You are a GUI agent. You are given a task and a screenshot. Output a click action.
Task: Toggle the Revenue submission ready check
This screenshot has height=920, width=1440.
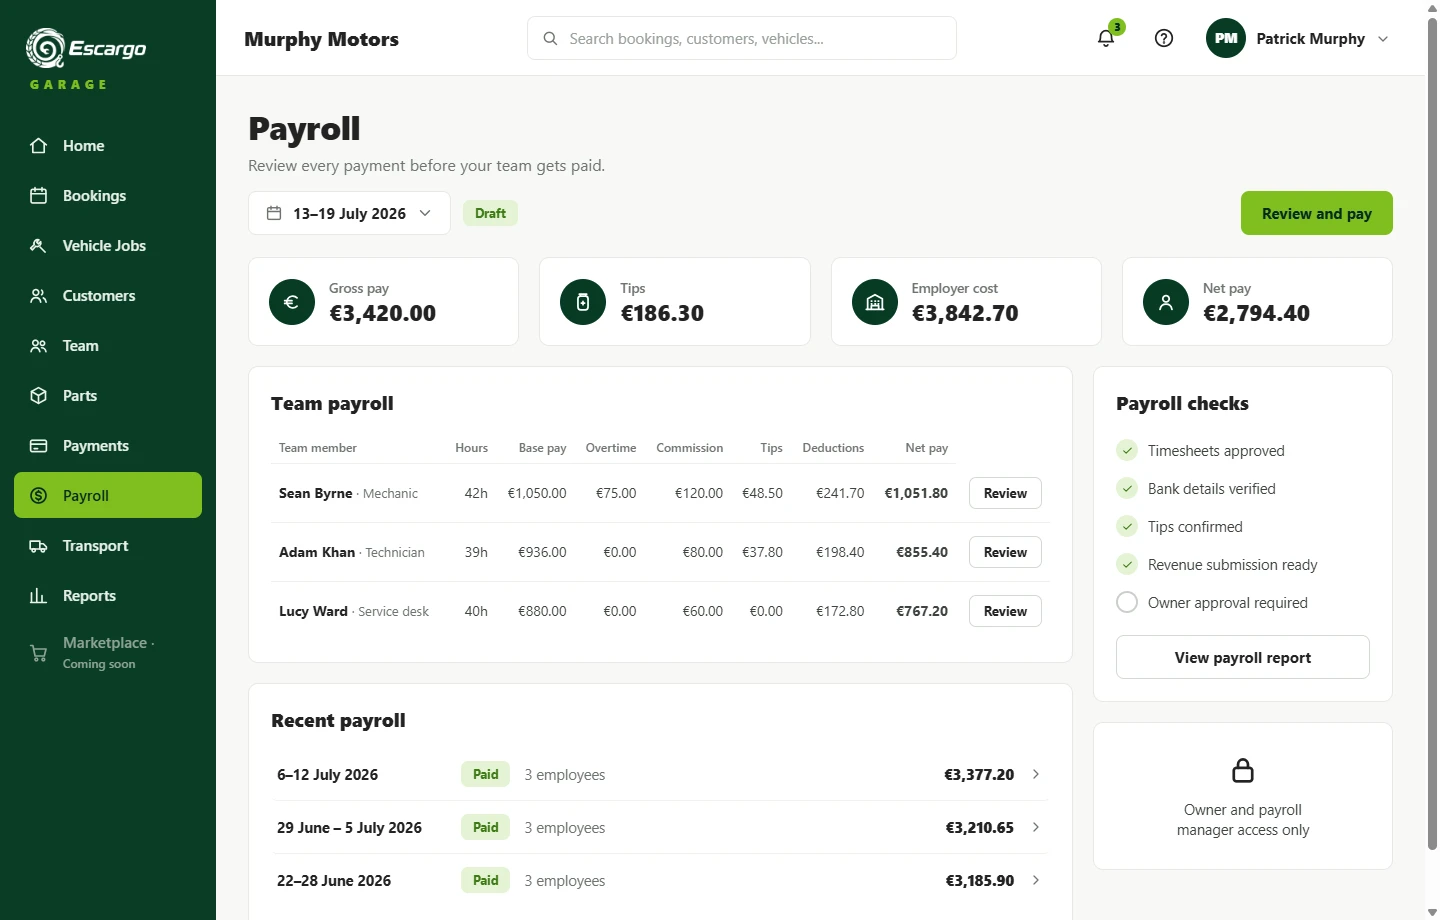1127,564
